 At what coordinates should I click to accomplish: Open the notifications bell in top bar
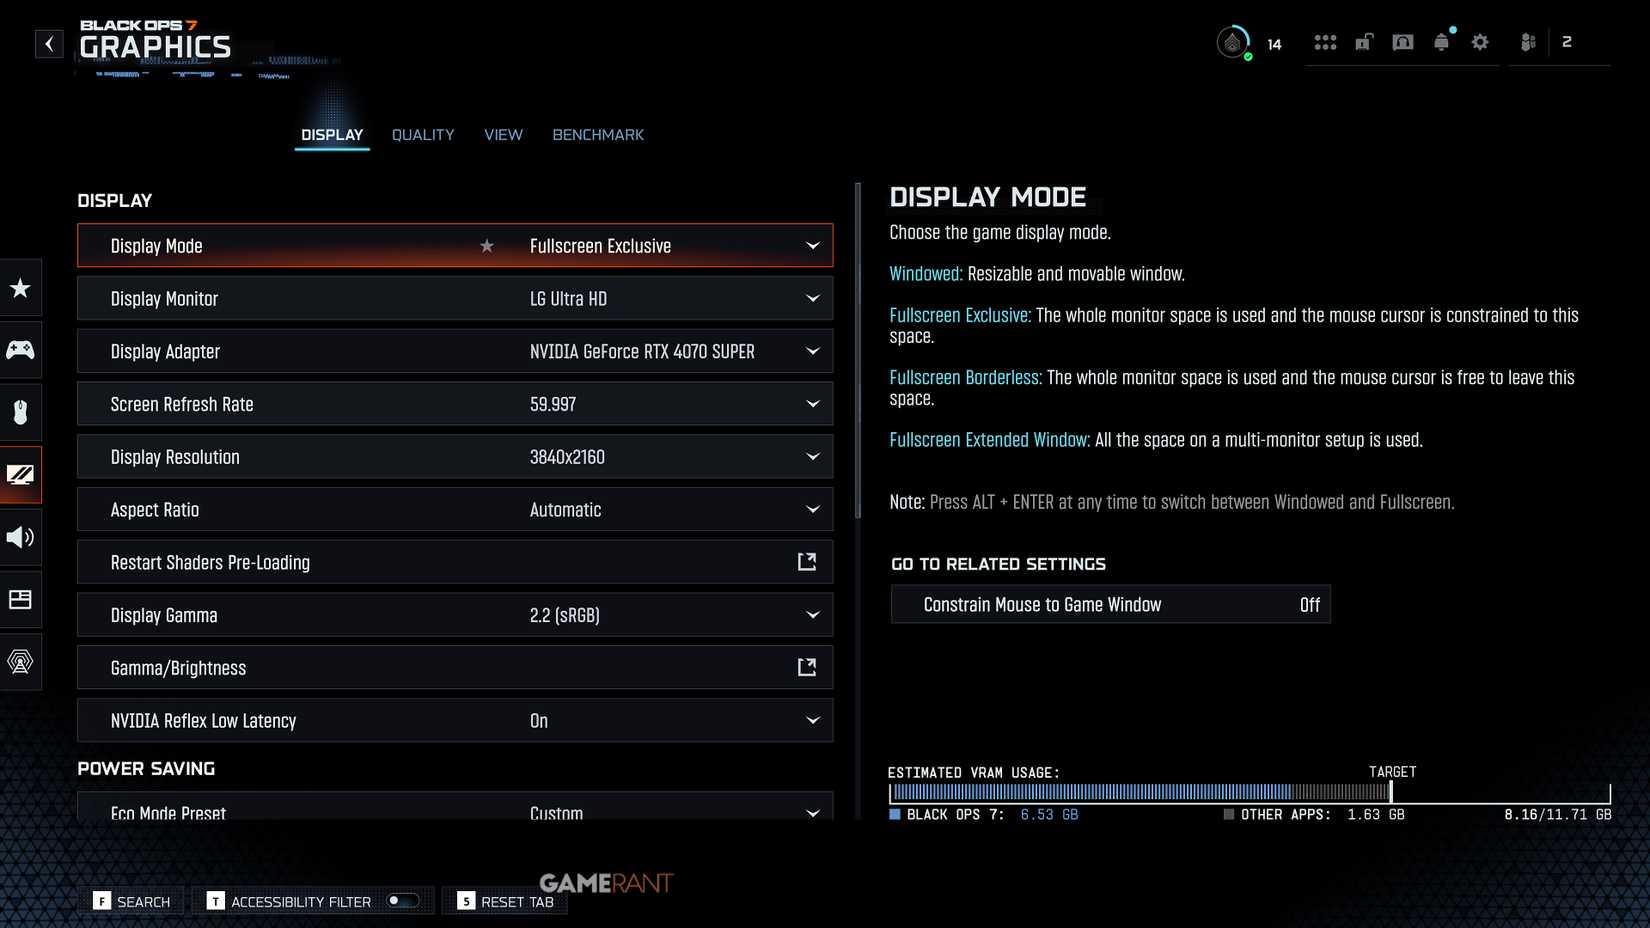click(1441, 42)
